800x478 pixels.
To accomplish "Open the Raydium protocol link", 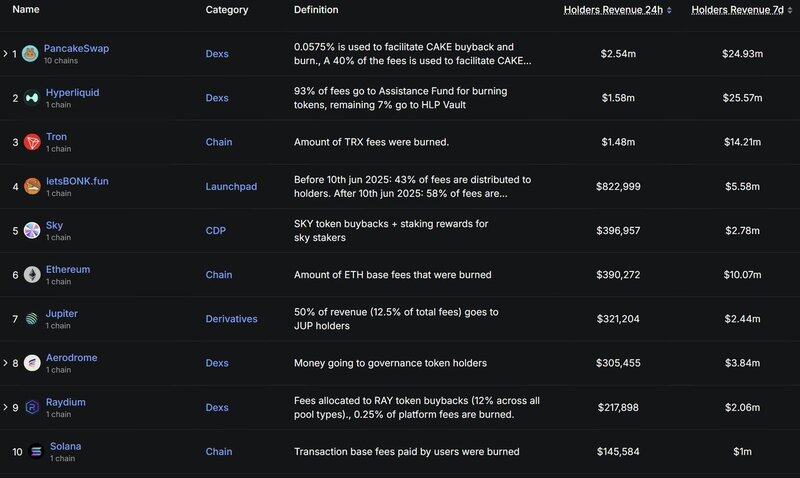I will tap(65, 402).
